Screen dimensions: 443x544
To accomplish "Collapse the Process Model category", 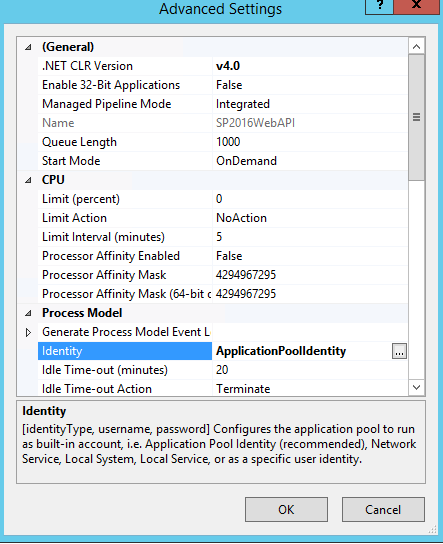I will coord(28,313).
